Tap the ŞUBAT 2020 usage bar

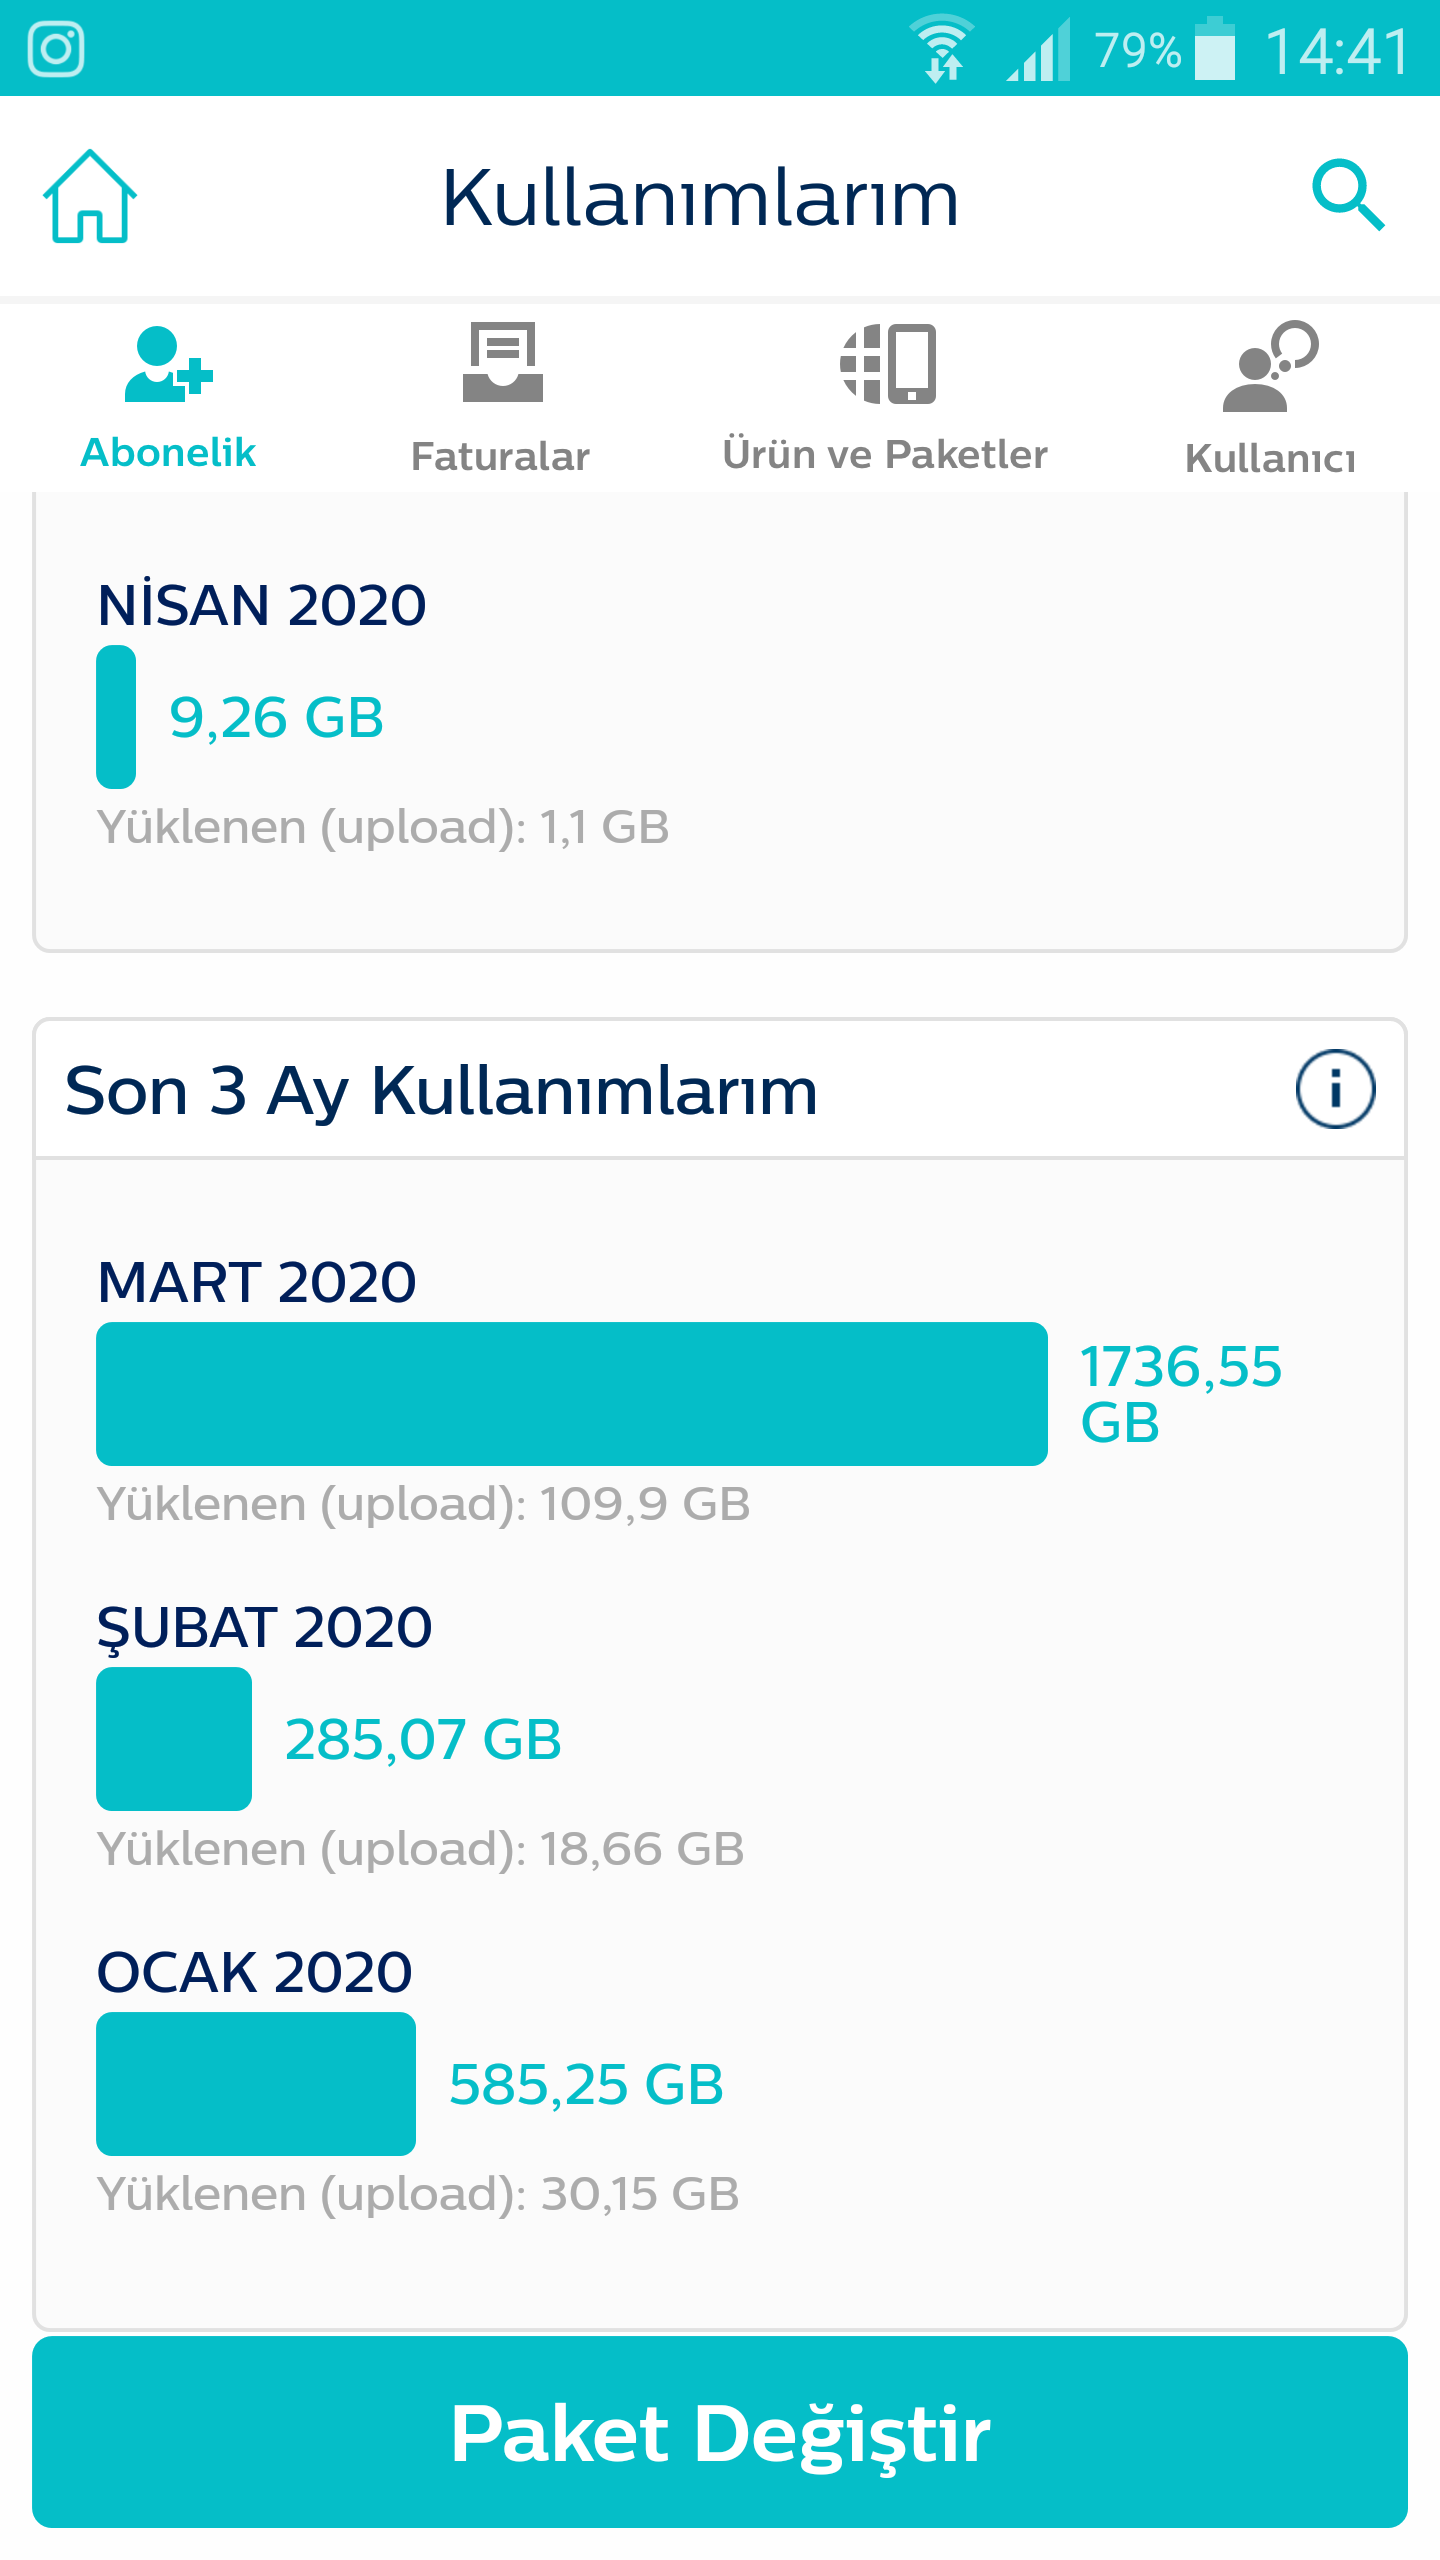tap(174, 1739)
